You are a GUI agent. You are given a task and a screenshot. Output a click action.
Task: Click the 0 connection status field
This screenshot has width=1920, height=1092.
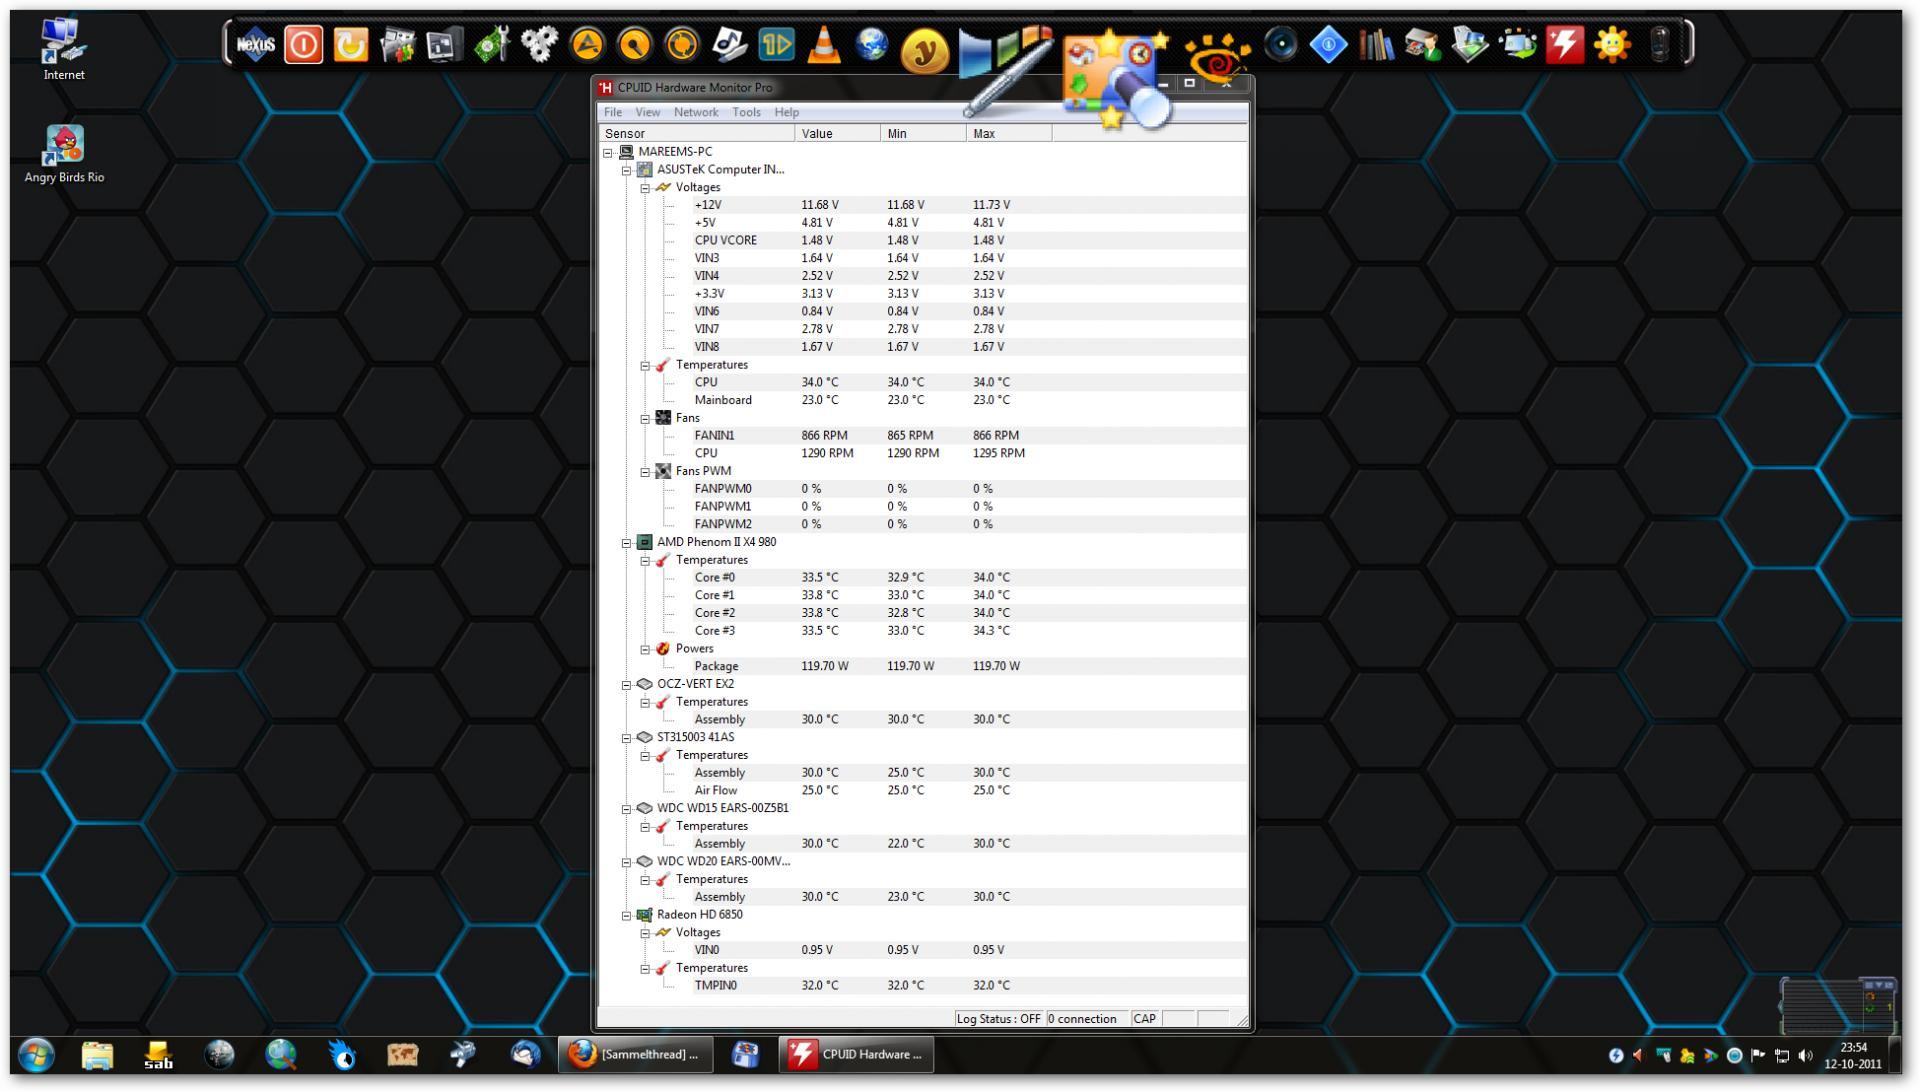(x=1086, y=1019)
